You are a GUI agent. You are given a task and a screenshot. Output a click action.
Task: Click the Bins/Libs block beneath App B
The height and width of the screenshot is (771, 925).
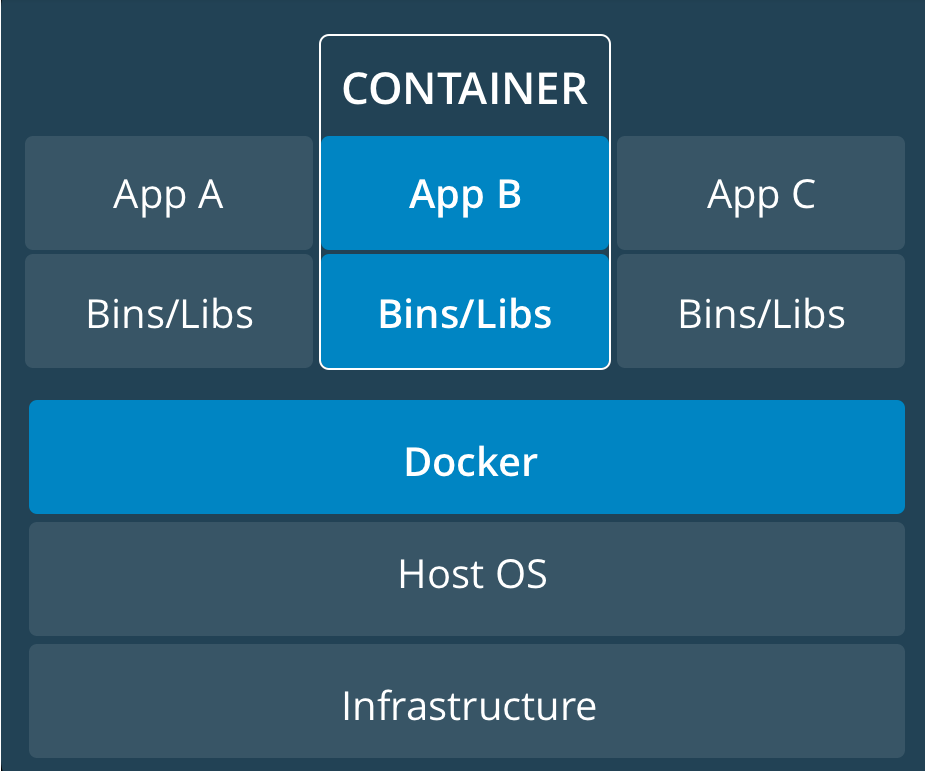[465, 313]
